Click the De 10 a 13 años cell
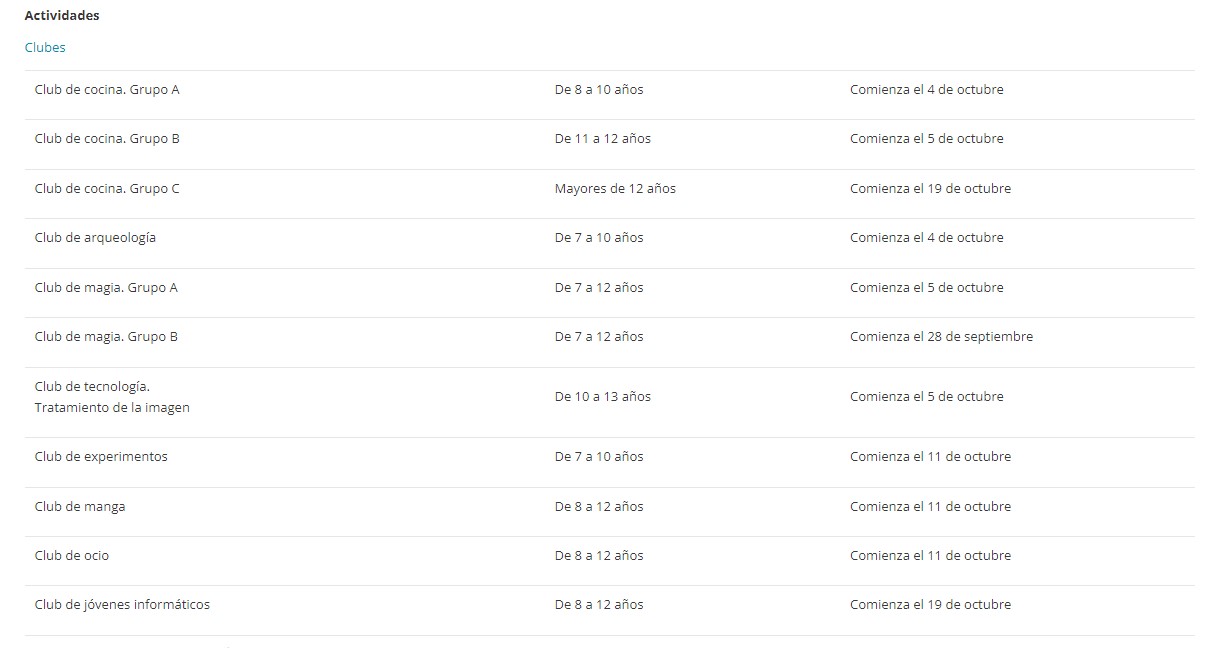The image size is (1226, 648). pos(603,397)
